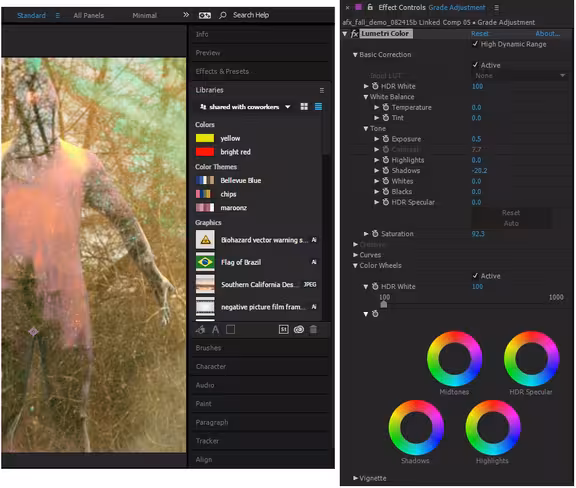The height and width of the screenshot is (488, 576).
Task: Click the Creative Cloud sync icon
Action: pyautogui.click(x=299, y=330)
